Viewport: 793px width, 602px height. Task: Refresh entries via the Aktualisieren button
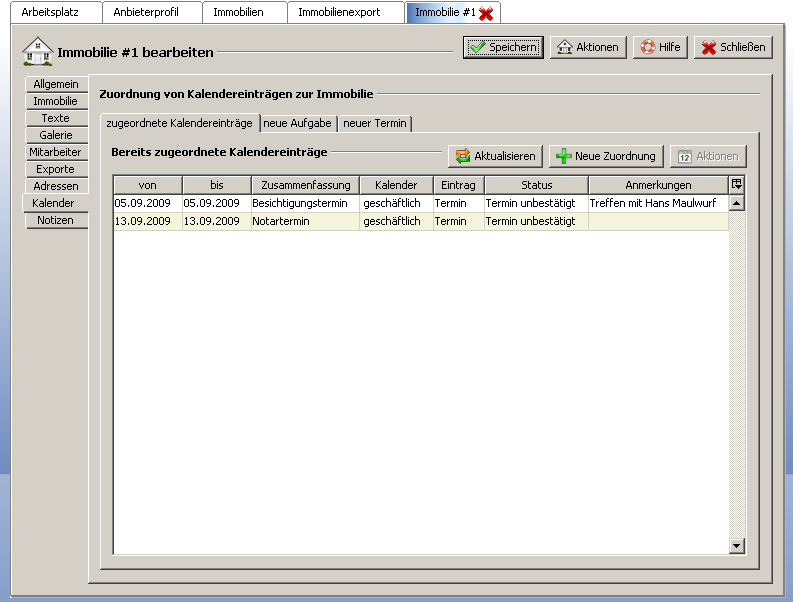point(495,156)
